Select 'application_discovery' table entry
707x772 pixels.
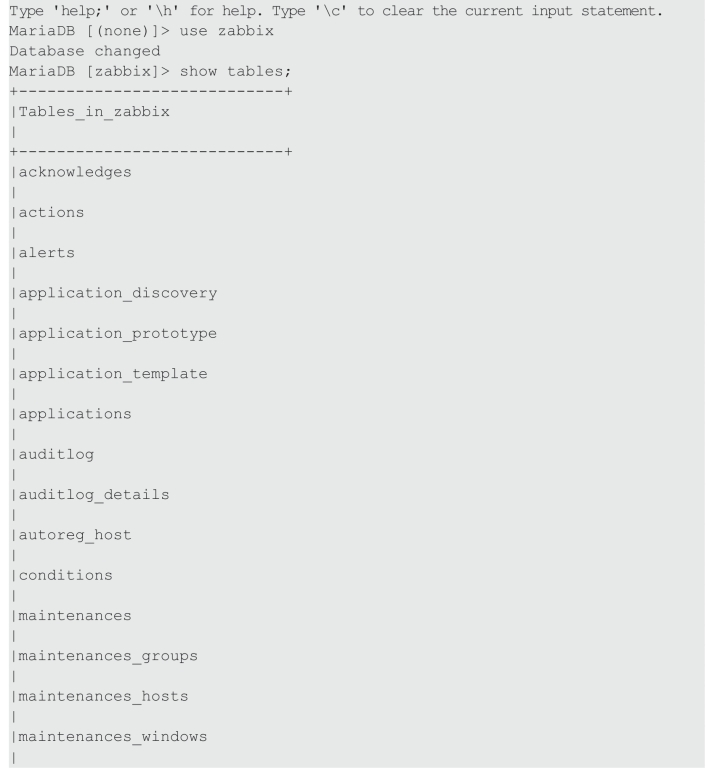[118, 294]
